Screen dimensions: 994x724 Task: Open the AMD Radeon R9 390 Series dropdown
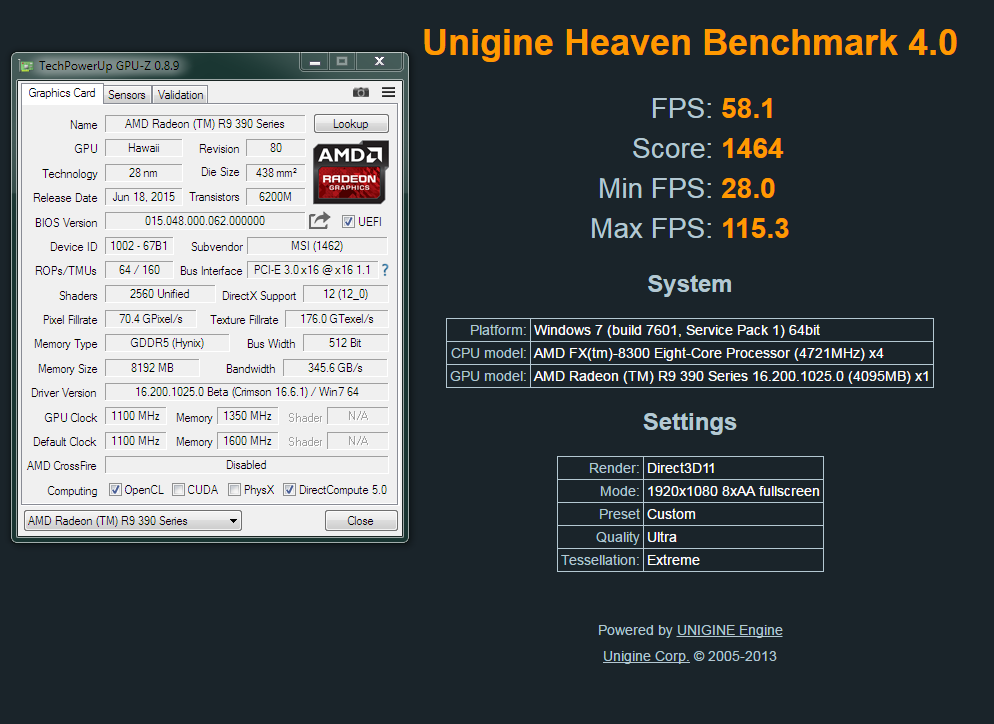133,520
